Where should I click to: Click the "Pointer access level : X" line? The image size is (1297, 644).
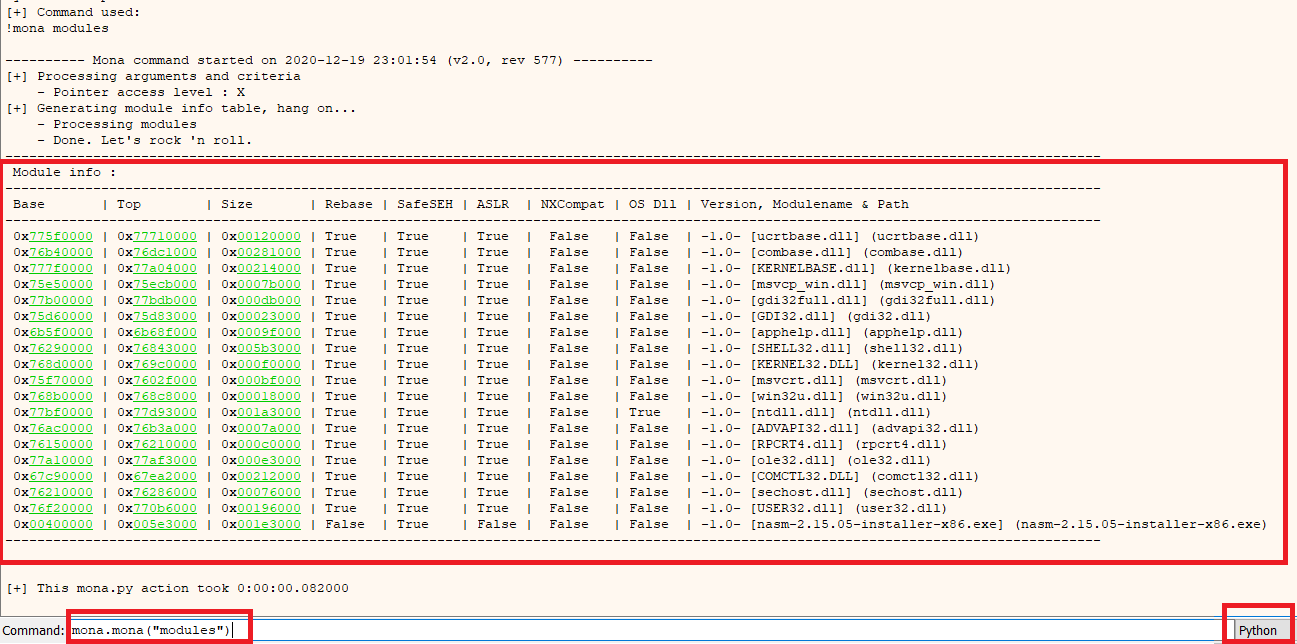(141, 92)
